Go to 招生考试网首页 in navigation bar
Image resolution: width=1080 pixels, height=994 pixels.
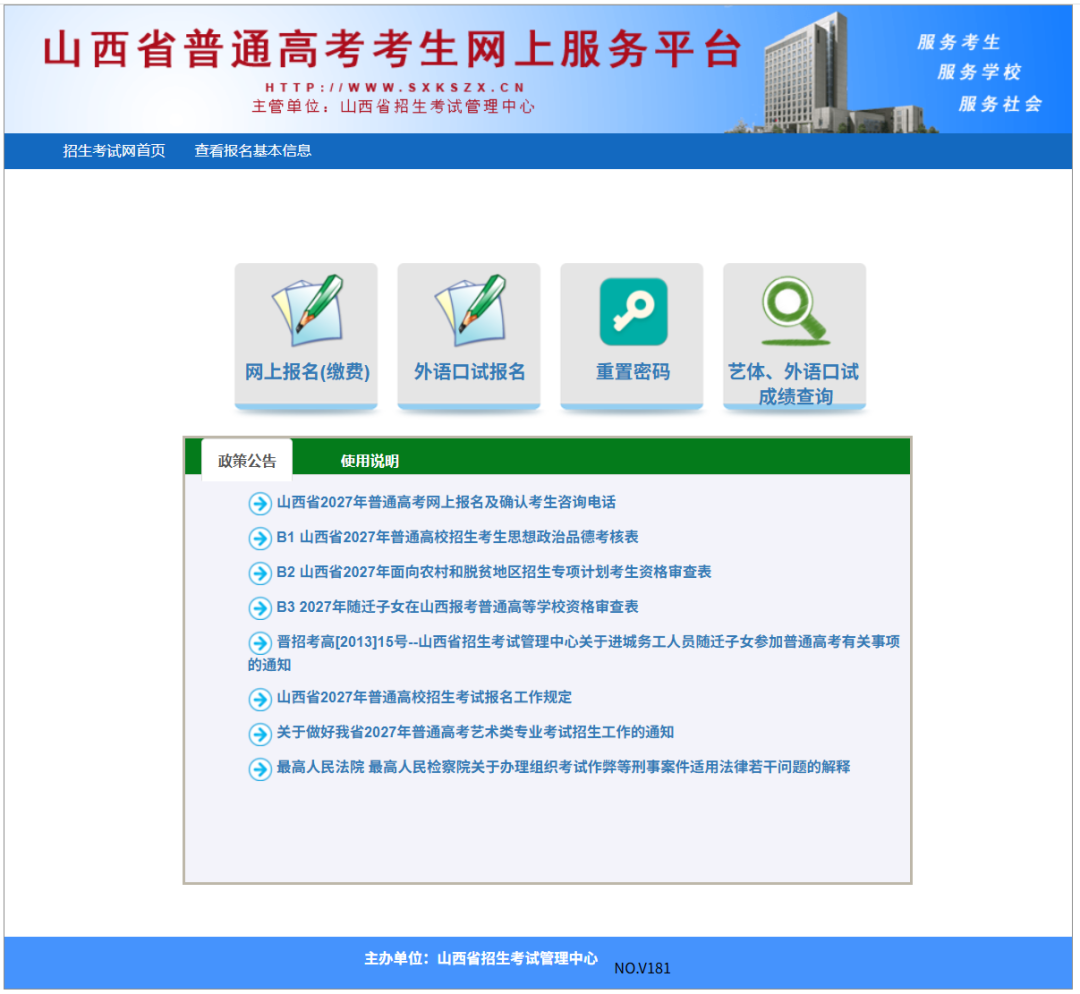[114, 151]
